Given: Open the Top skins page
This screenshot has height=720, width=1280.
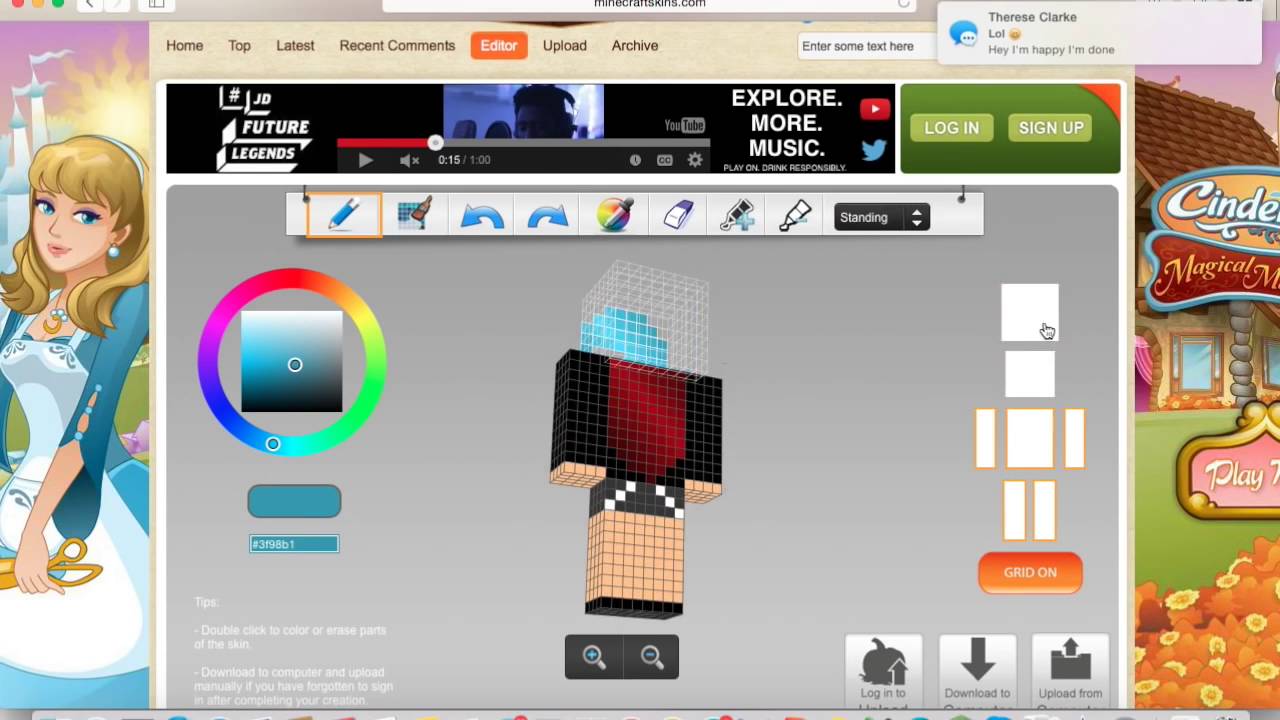Looking at the screenshot, I should pyautogui.click(x=239, y=46).
